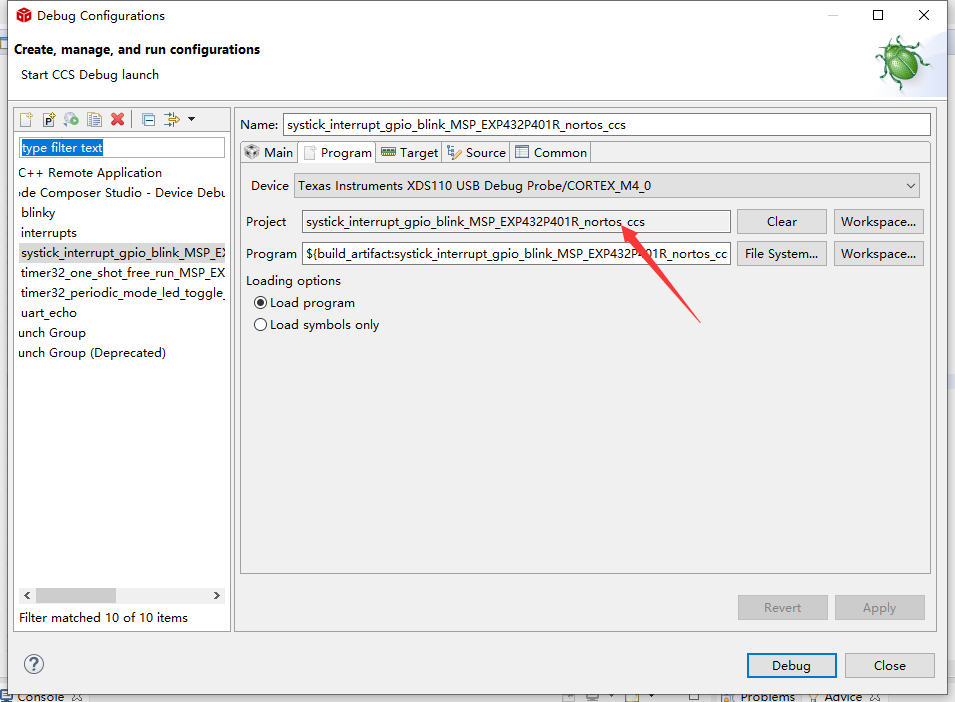
Task: Select the Load symbols only option
Action: click(x=260, y=324)
